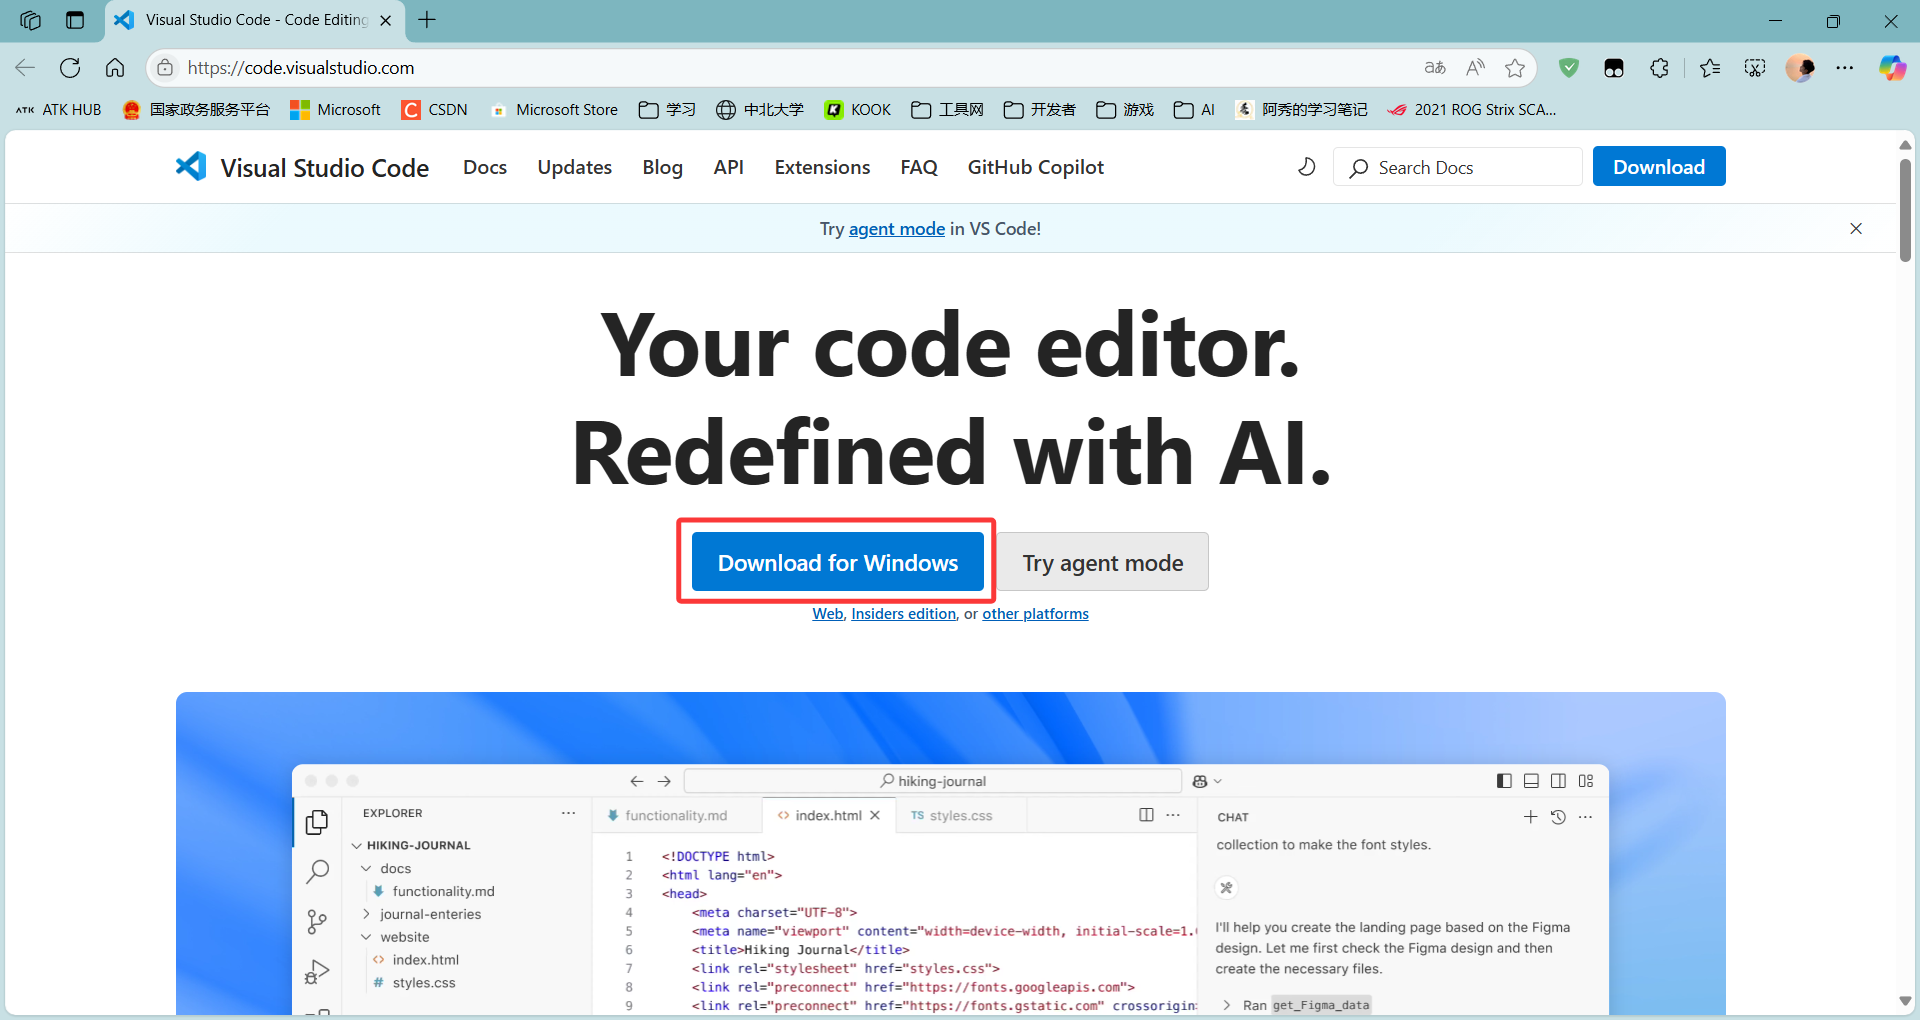This screenshot has width=1920, height=1020.
Task: Open the Microsoft Store bookmark
Action: 554,110
